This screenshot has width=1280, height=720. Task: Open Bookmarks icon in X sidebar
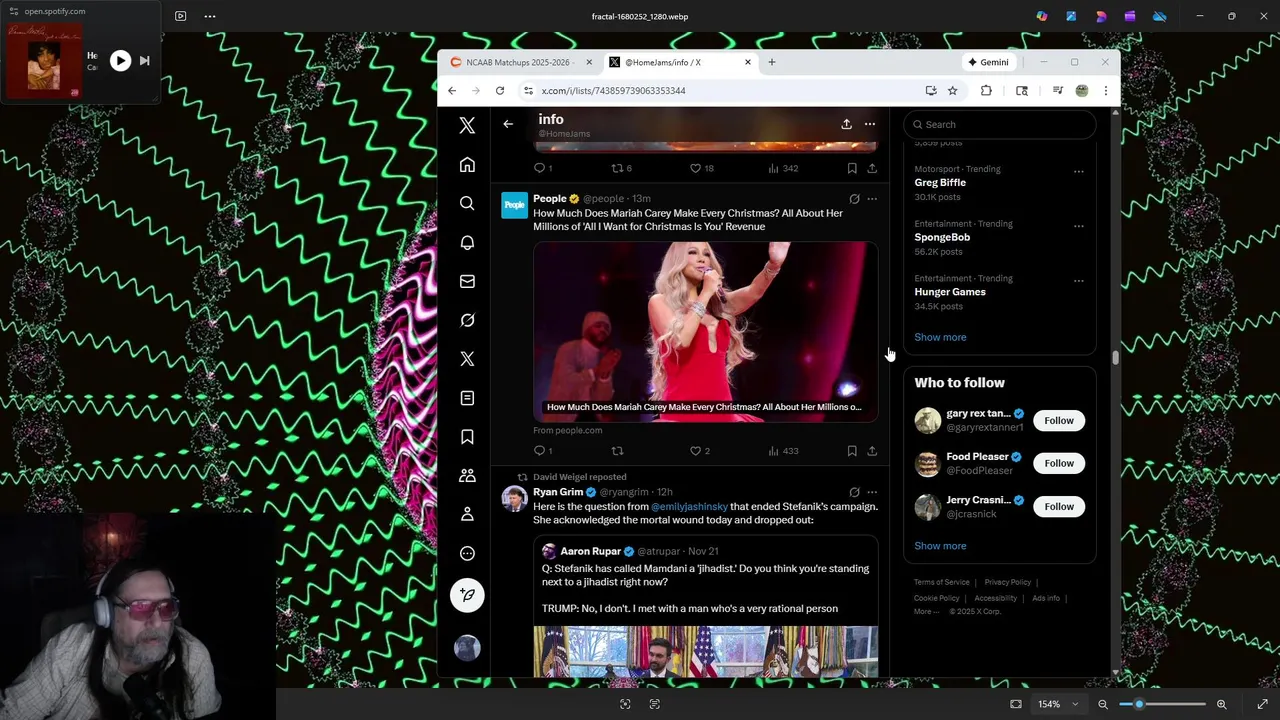(467, 437)
